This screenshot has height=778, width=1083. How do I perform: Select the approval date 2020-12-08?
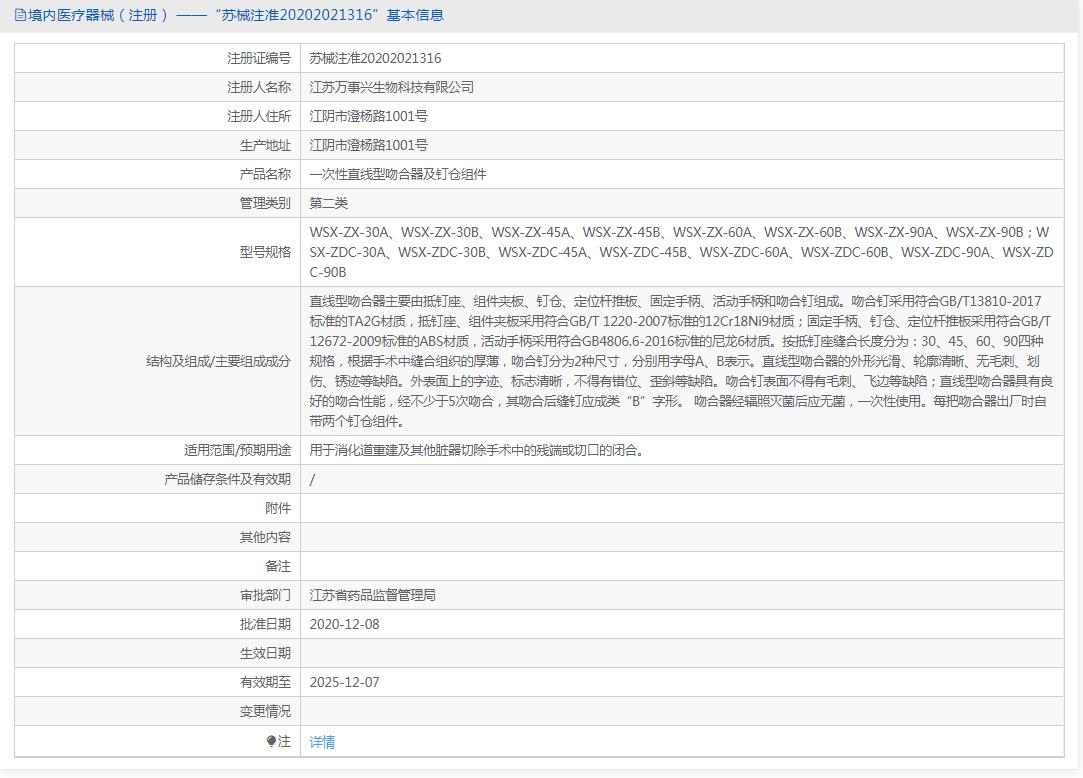344,625
